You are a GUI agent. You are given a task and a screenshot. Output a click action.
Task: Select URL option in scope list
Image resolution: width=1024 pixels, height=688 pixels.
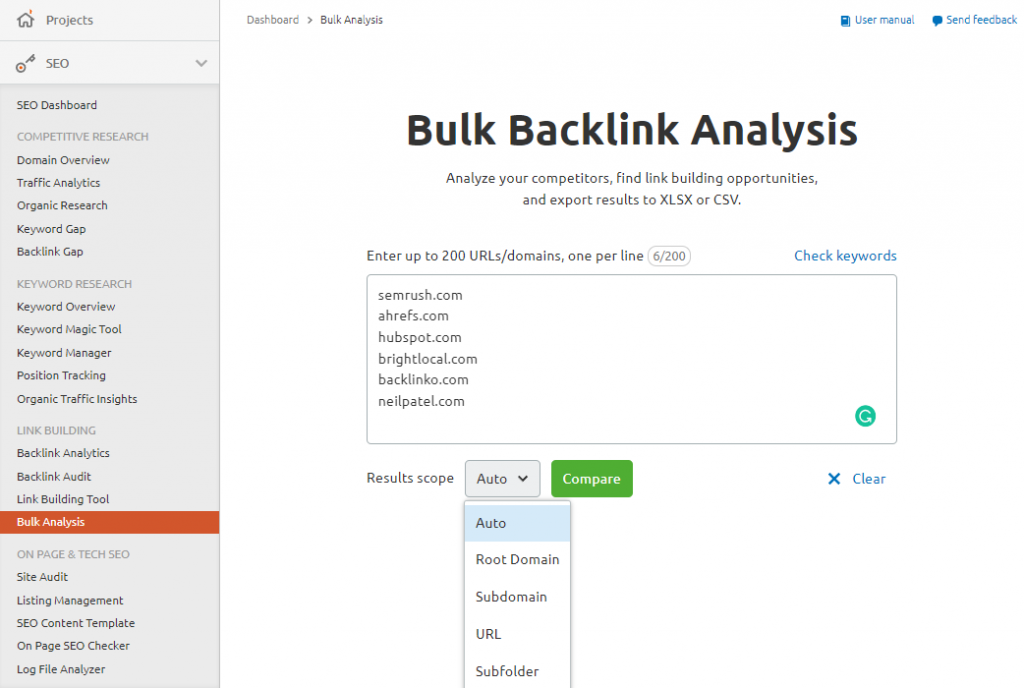(x=517, y=634)
